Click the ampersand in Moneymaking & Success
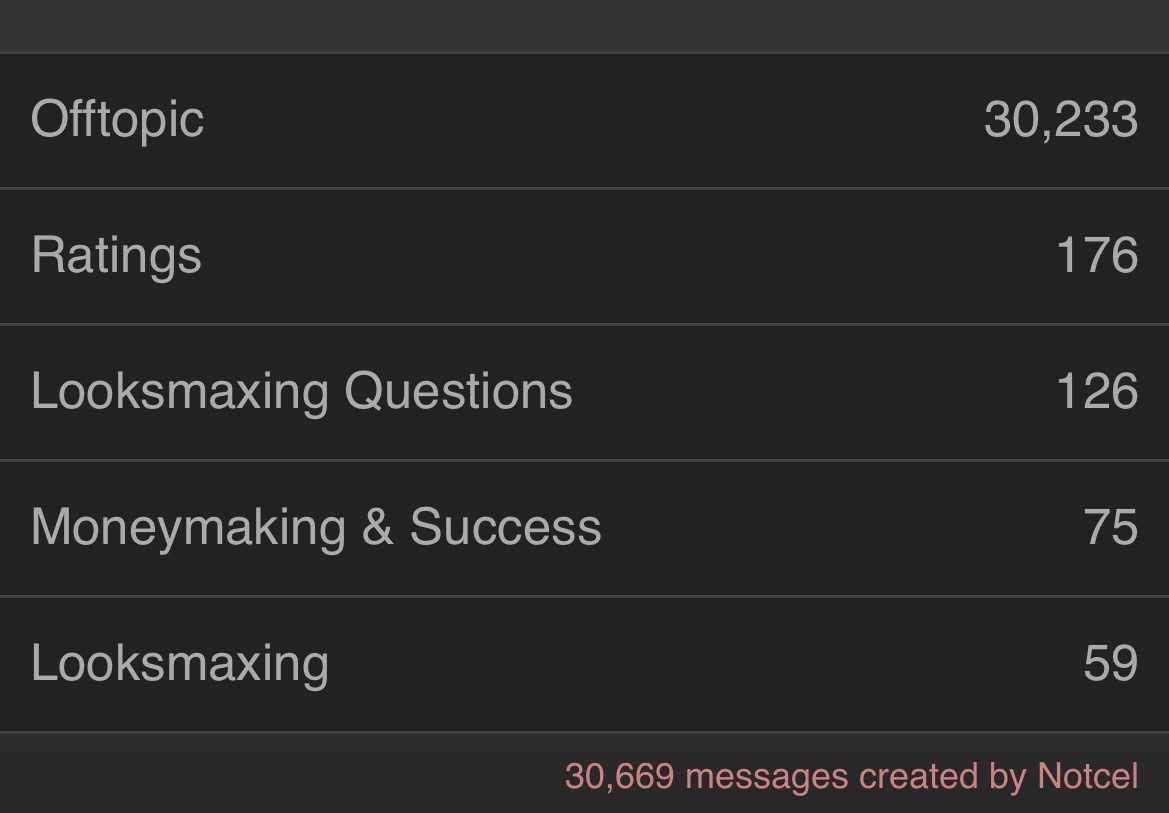The height and width of the screenshot is (813, 1169). click(377, 527)
